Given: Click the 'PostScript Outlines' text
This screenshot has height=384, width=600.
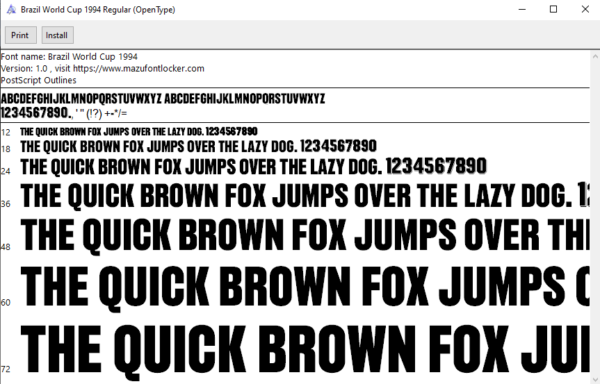Looking at the screenshot, I should pyautogui.click(x=39, y=80).
